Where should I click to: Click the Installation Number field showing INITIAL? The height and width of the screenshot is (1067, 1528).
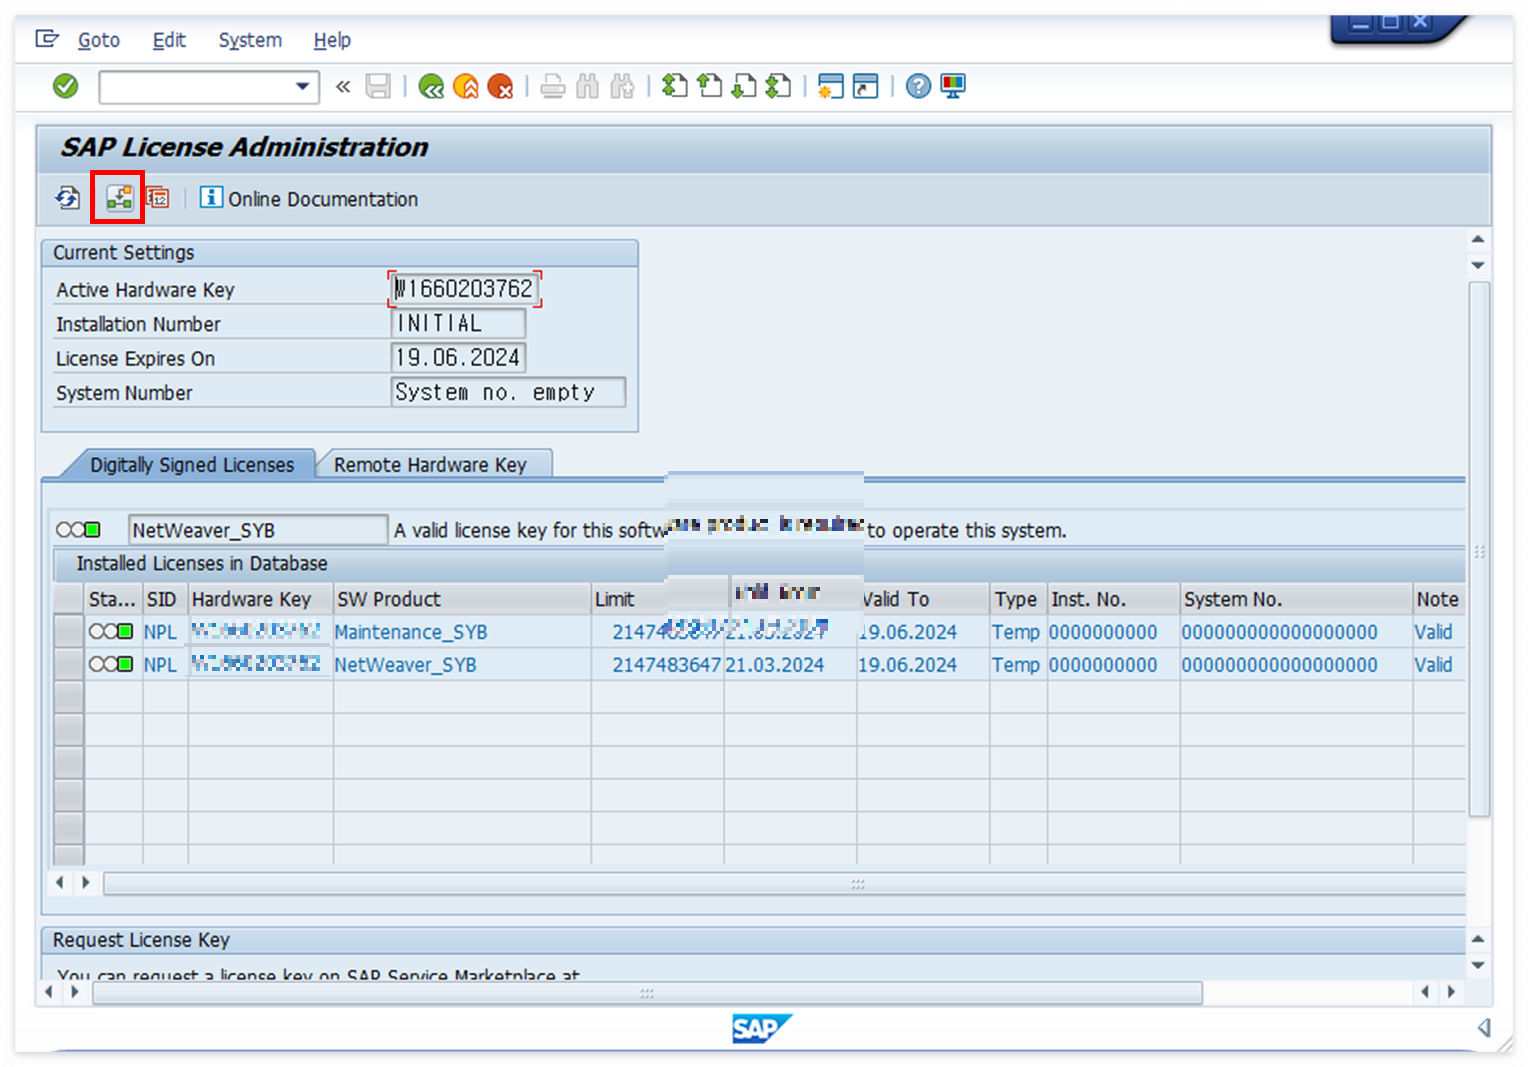458,324
